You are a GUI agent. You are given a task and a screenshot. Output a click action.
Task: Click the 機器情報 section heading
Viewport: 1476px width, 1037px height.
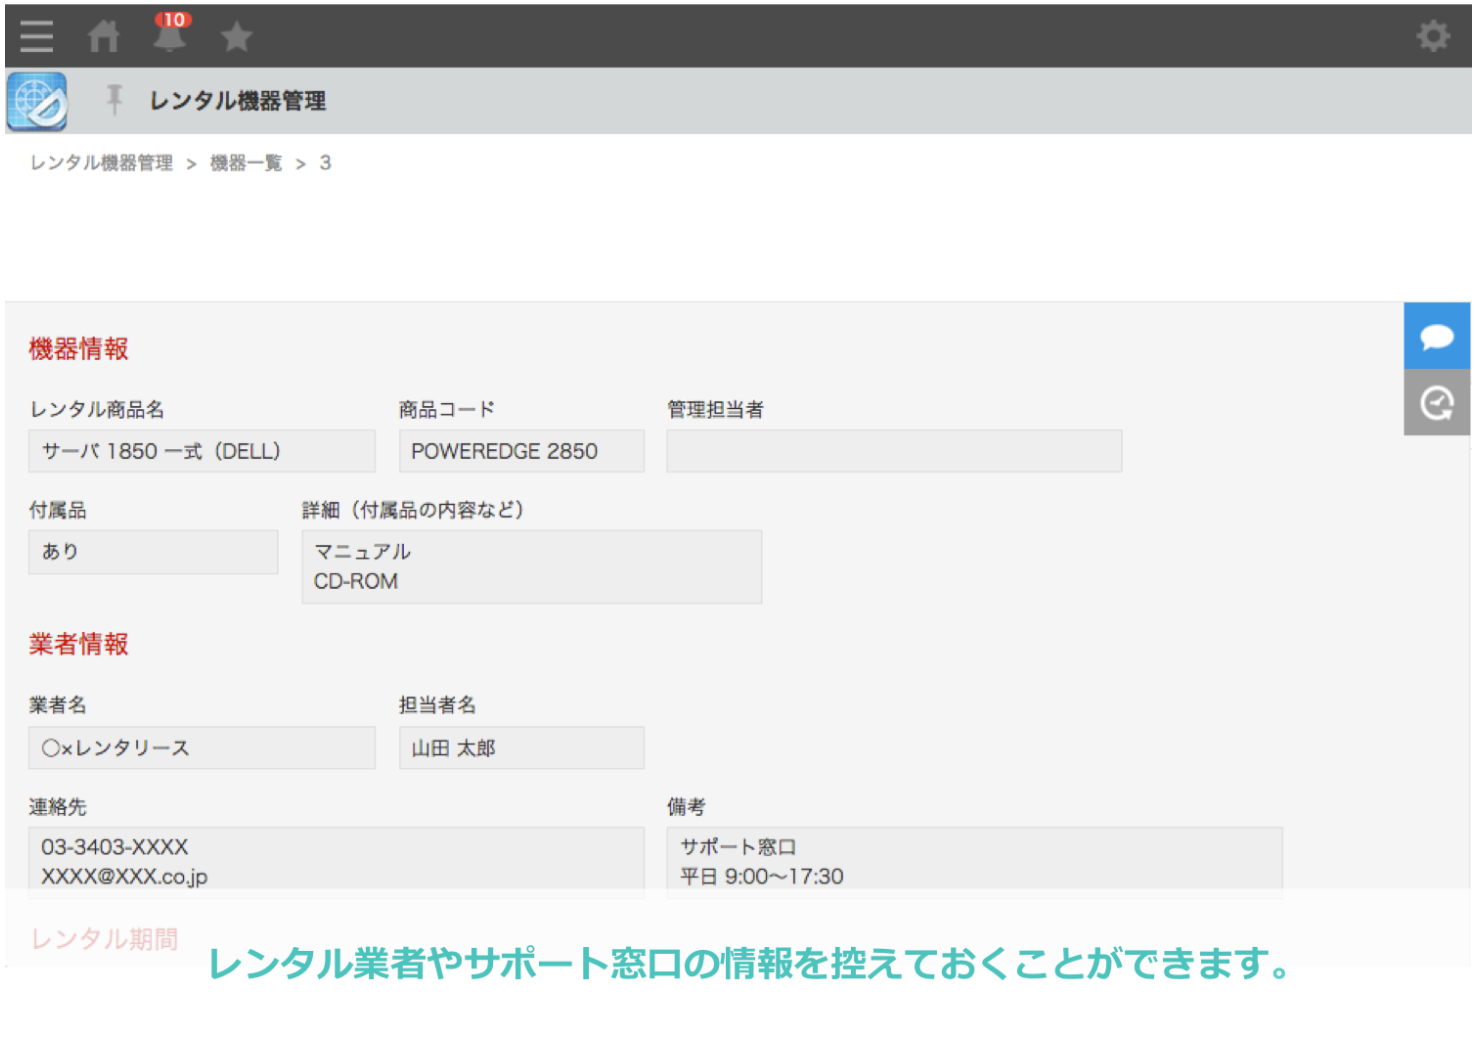click(x=79, y=349)
